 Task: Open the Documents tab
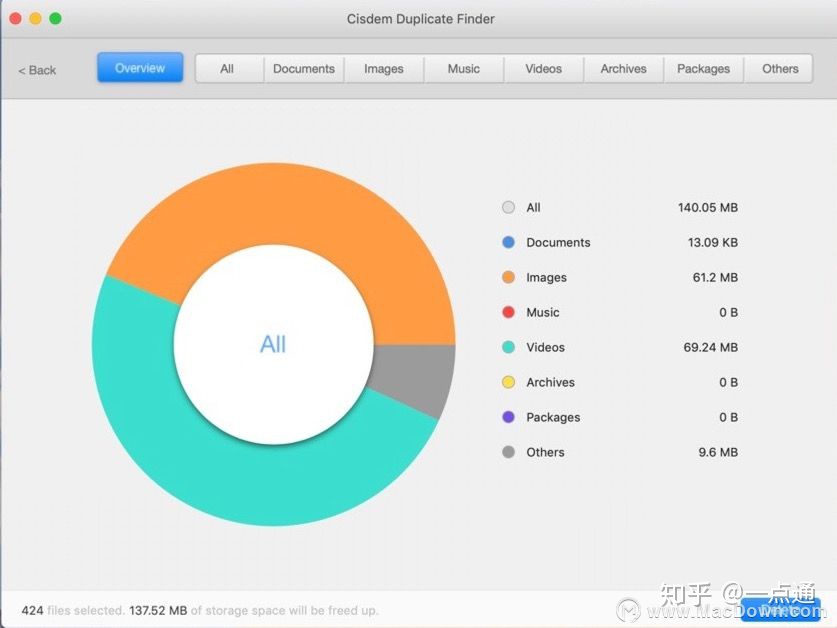304,68
